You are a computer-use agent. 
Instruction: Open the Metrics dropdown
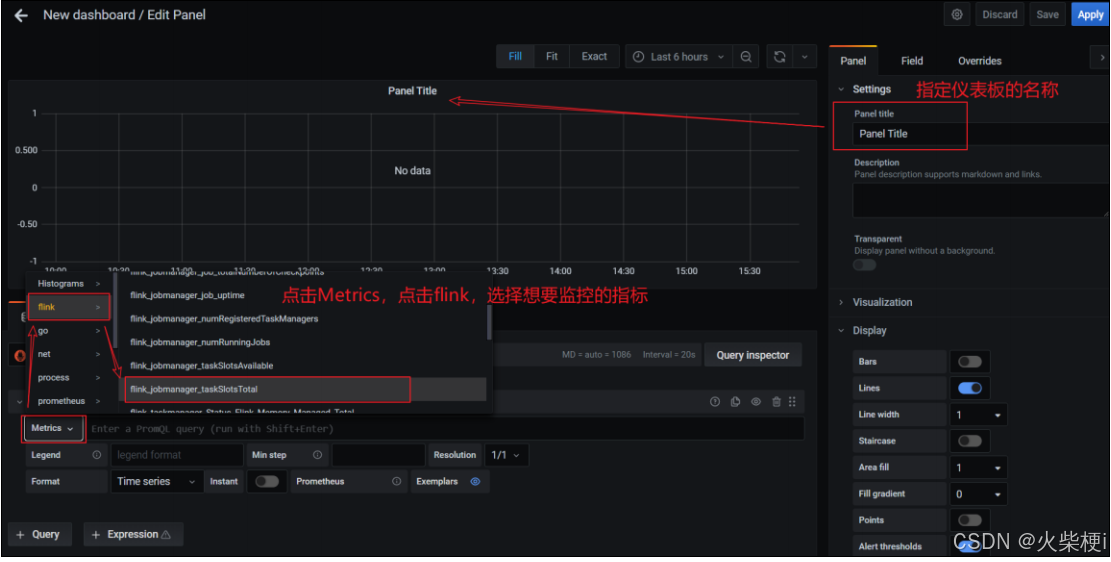tap(53, 429)
